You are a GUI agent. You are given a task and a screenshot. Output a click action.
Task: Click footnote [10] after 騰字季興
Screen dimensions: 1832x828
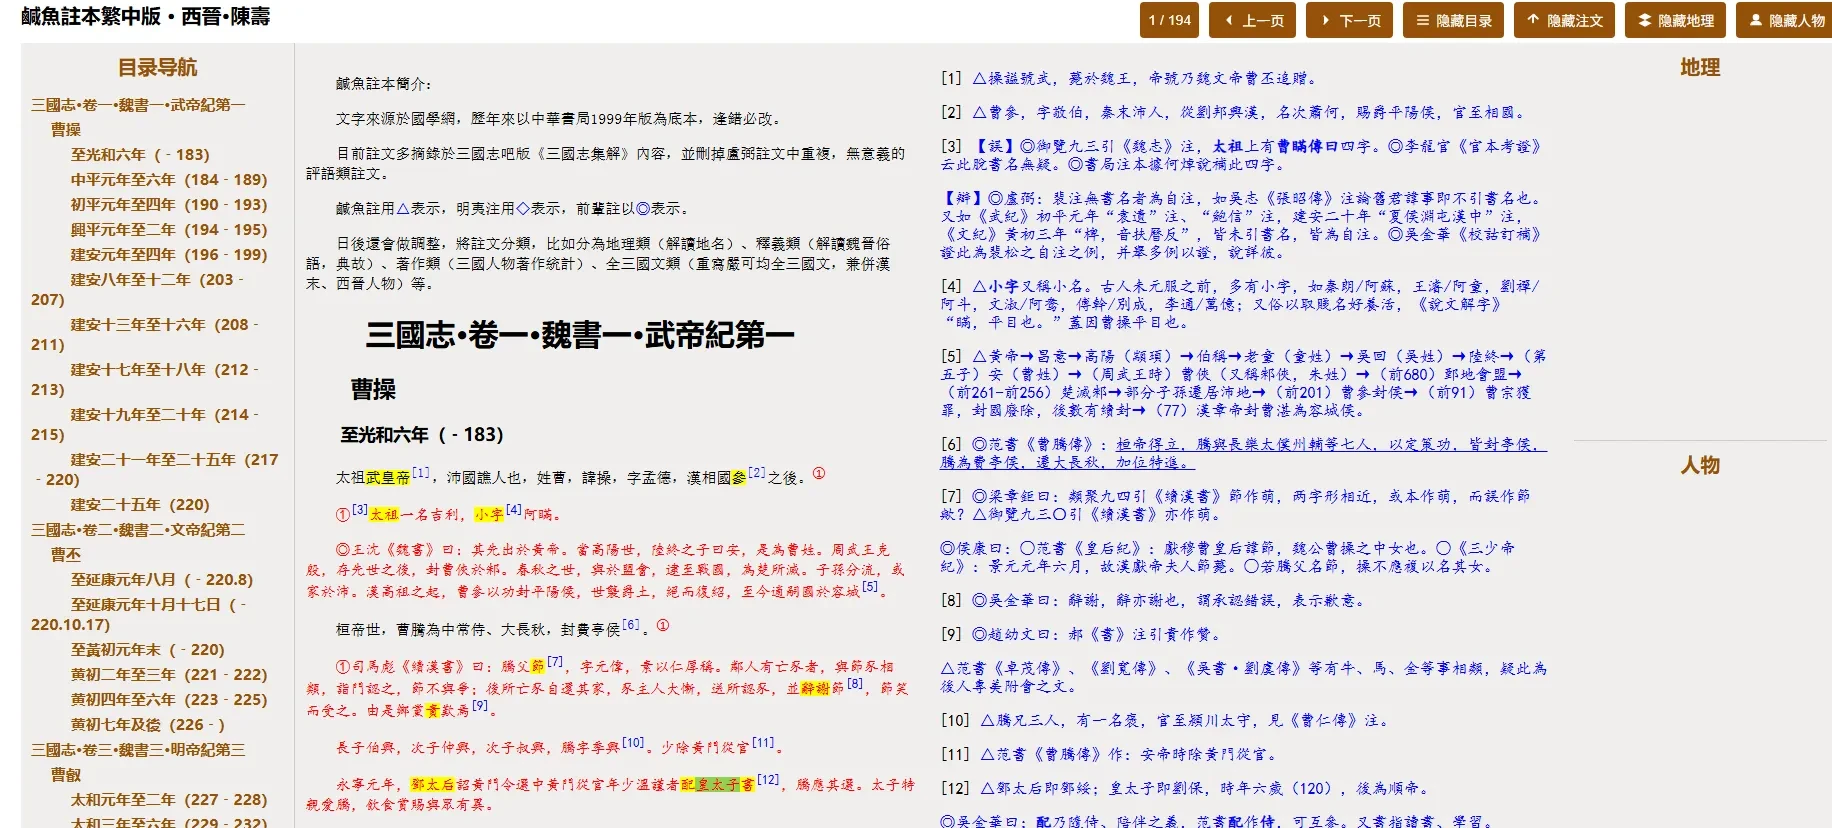pyautogui.click(x=633, y=743)
